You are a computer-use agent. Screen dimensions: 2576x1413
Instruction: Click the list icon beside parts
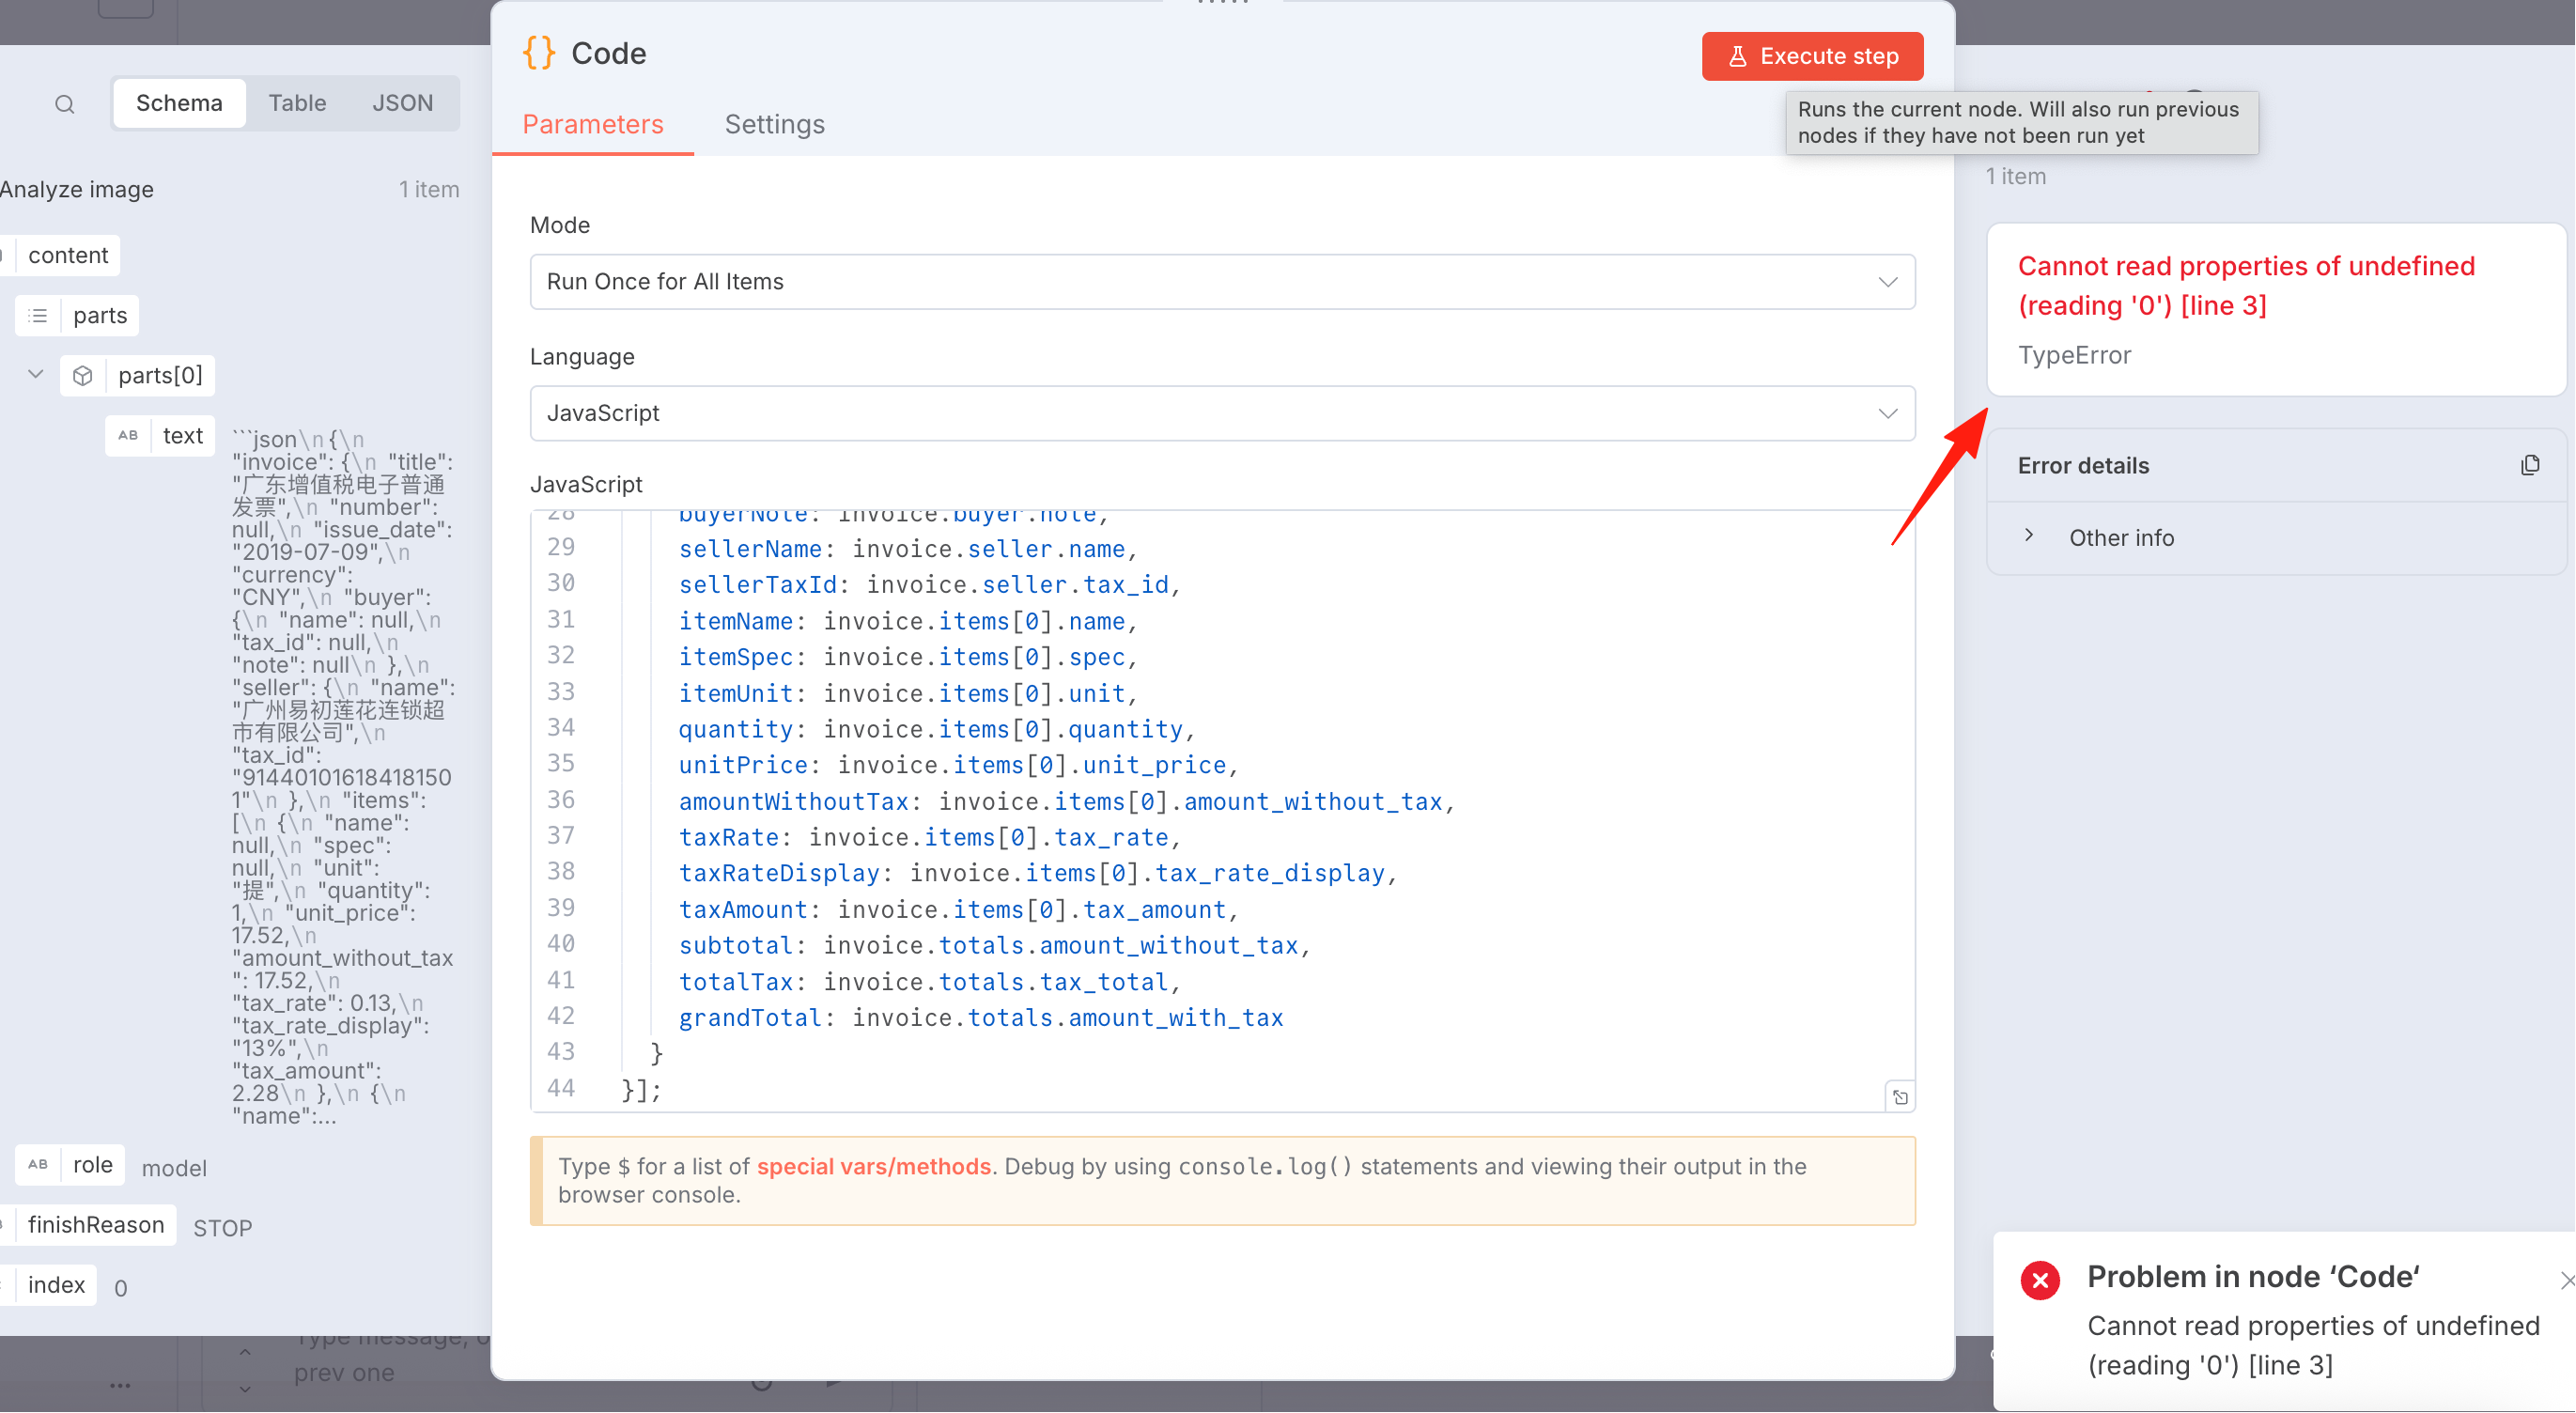pos(38,315)
